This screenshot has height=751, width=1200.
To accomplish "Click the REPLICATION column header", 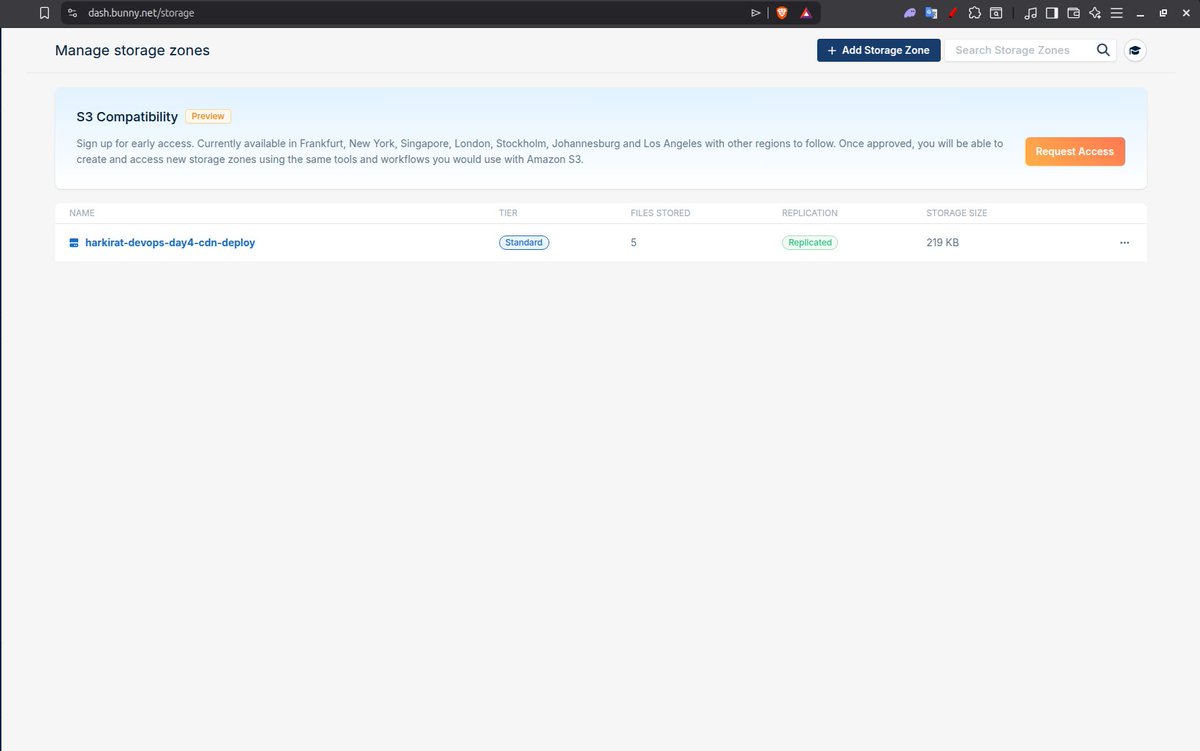I will [x=810, y=213].
